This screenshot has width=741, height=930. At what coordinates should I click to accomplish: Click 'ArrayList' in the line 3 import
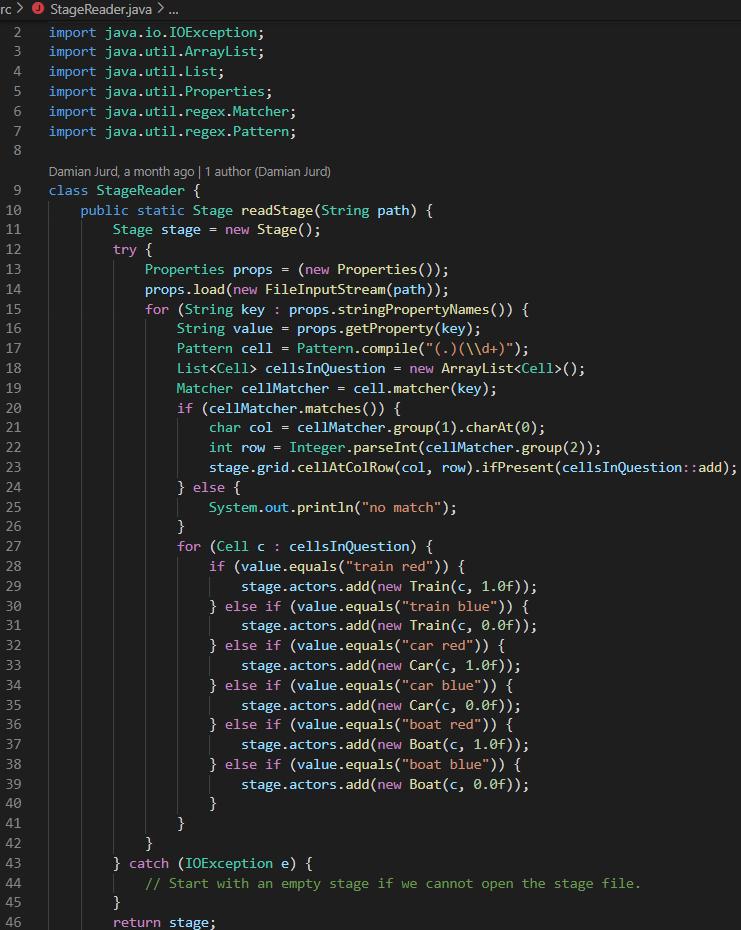point(221,52)
